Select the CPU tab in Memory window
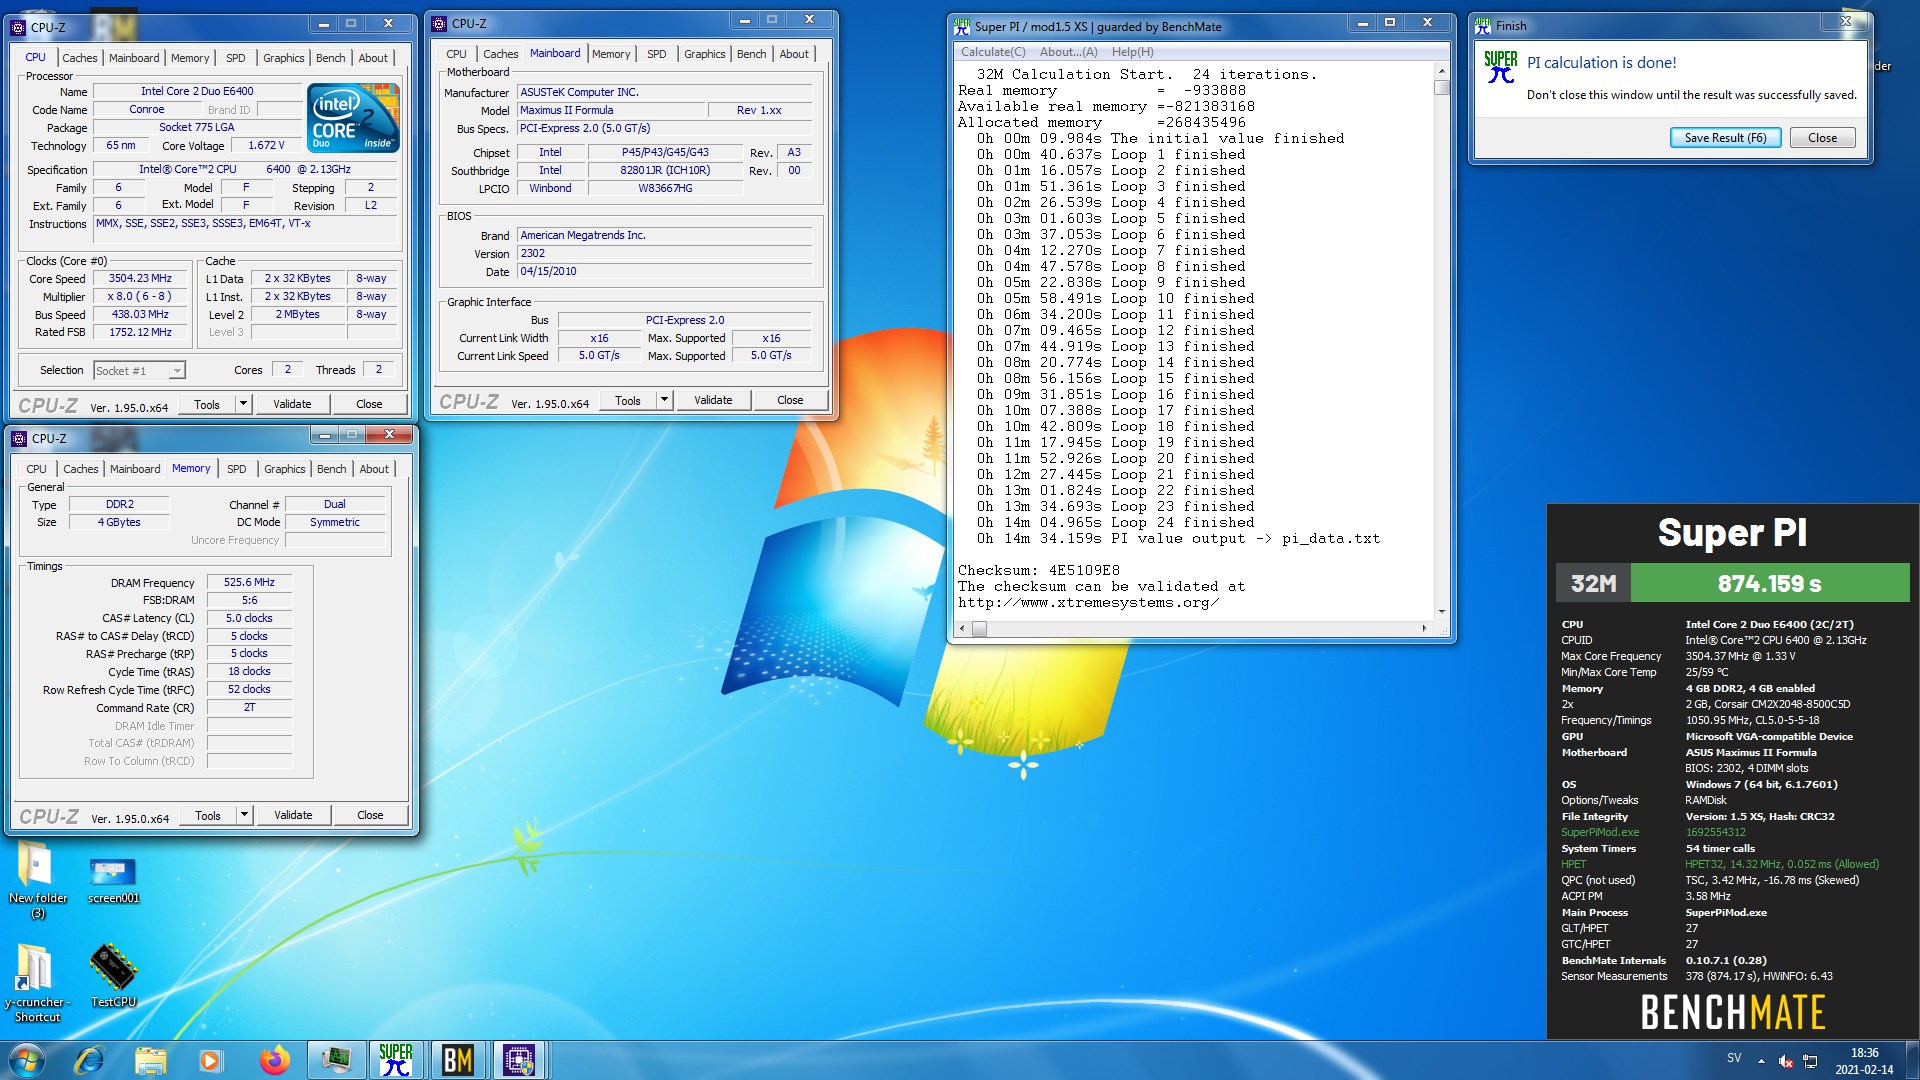This screenshot has height=1080, width=1920. click(37, 469)
